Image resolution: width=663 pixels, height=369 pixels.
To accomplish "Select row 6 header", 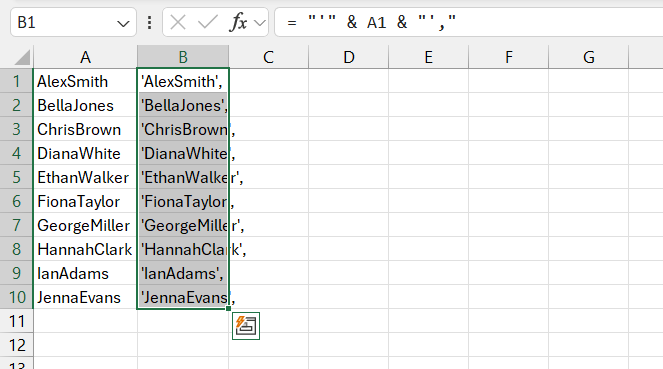I will [x=16, y=201].
